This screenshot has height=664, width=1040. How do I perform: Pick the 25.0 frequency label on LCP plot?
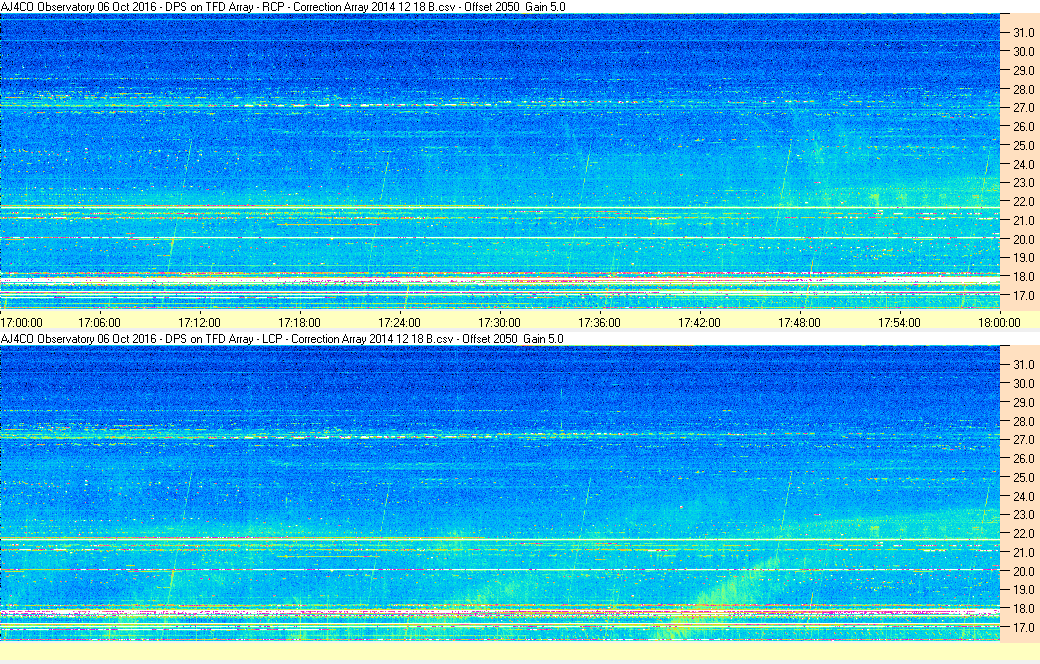pyautogui.click(x=1023, y=478)
